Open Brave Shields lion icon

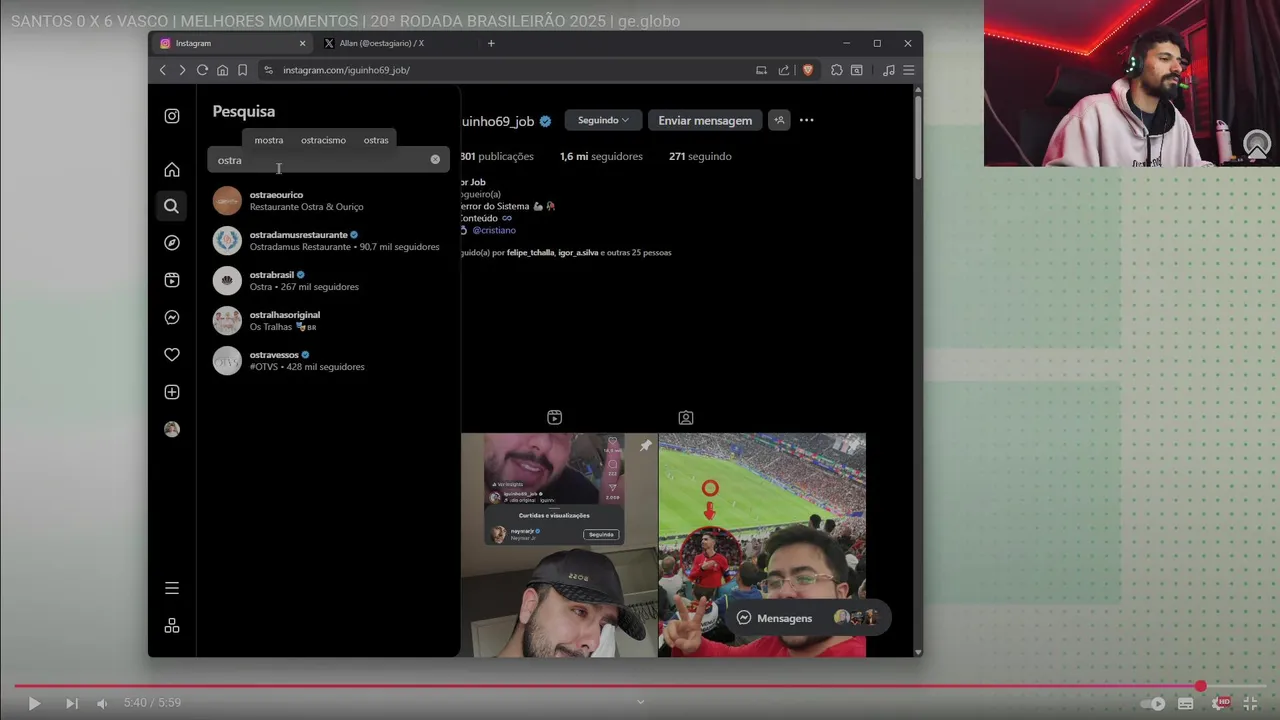click(808, 70)
